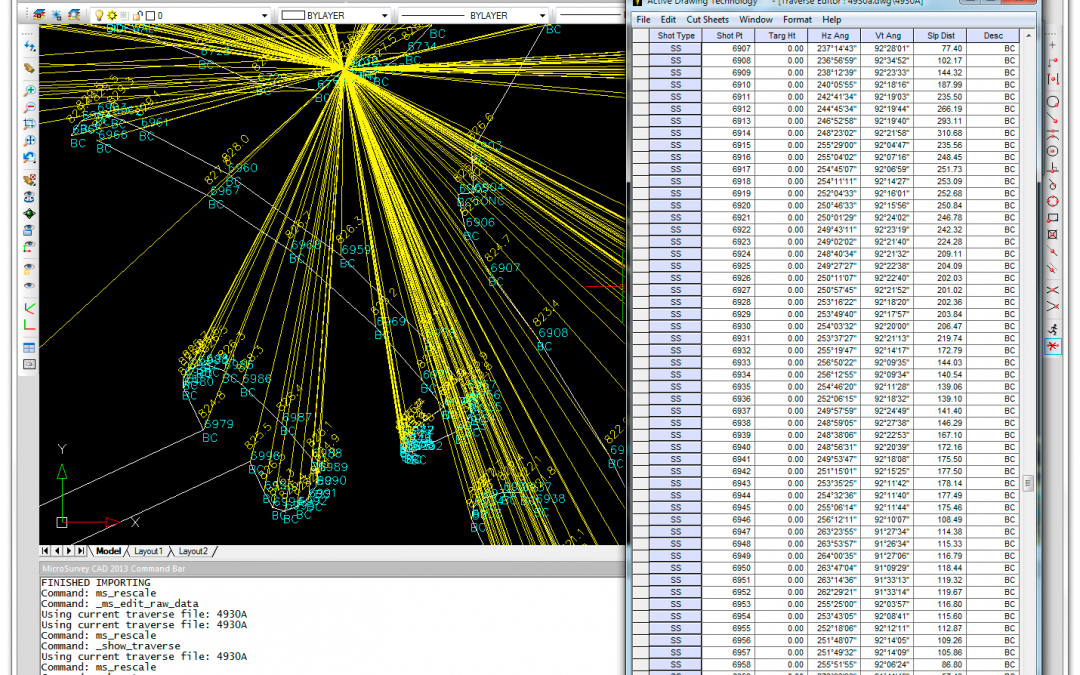Click the Zoom In magnifier icon
Viewport: 1080px width, 675px height.
coord(29,90)
